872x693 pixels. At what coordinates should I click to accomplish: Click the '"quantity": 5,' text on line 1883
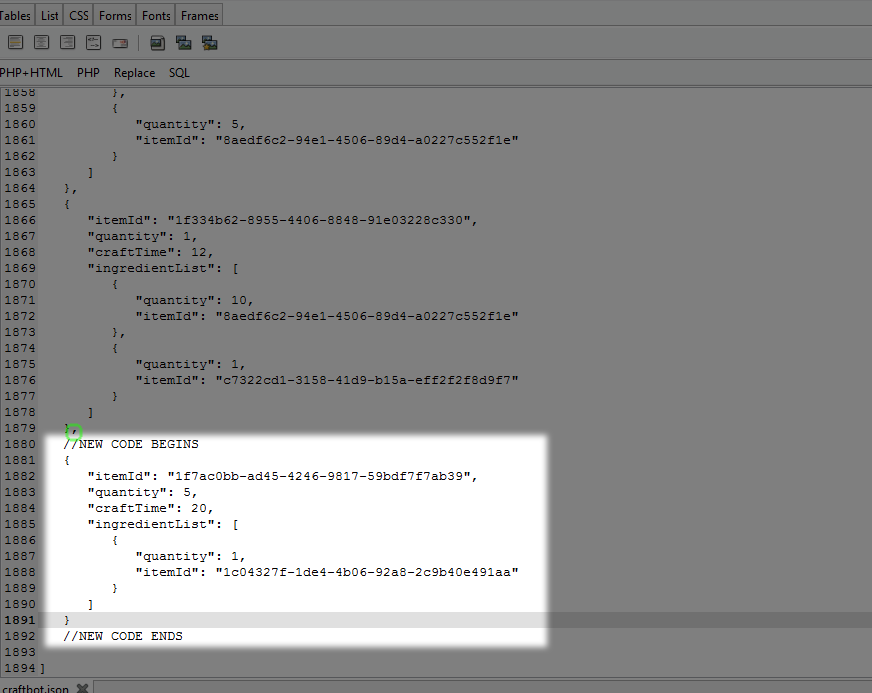(x=142, y=492)
